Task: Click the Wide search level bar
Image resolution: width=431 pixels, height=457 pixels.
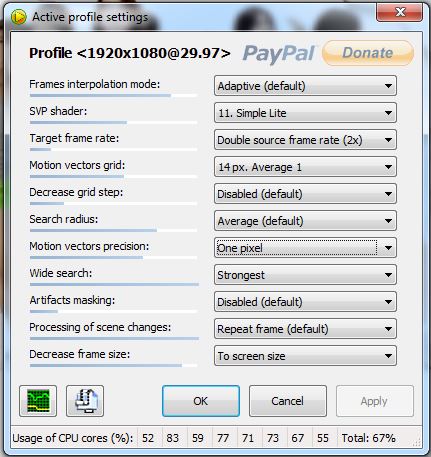Action: click(x=114, y=284)
